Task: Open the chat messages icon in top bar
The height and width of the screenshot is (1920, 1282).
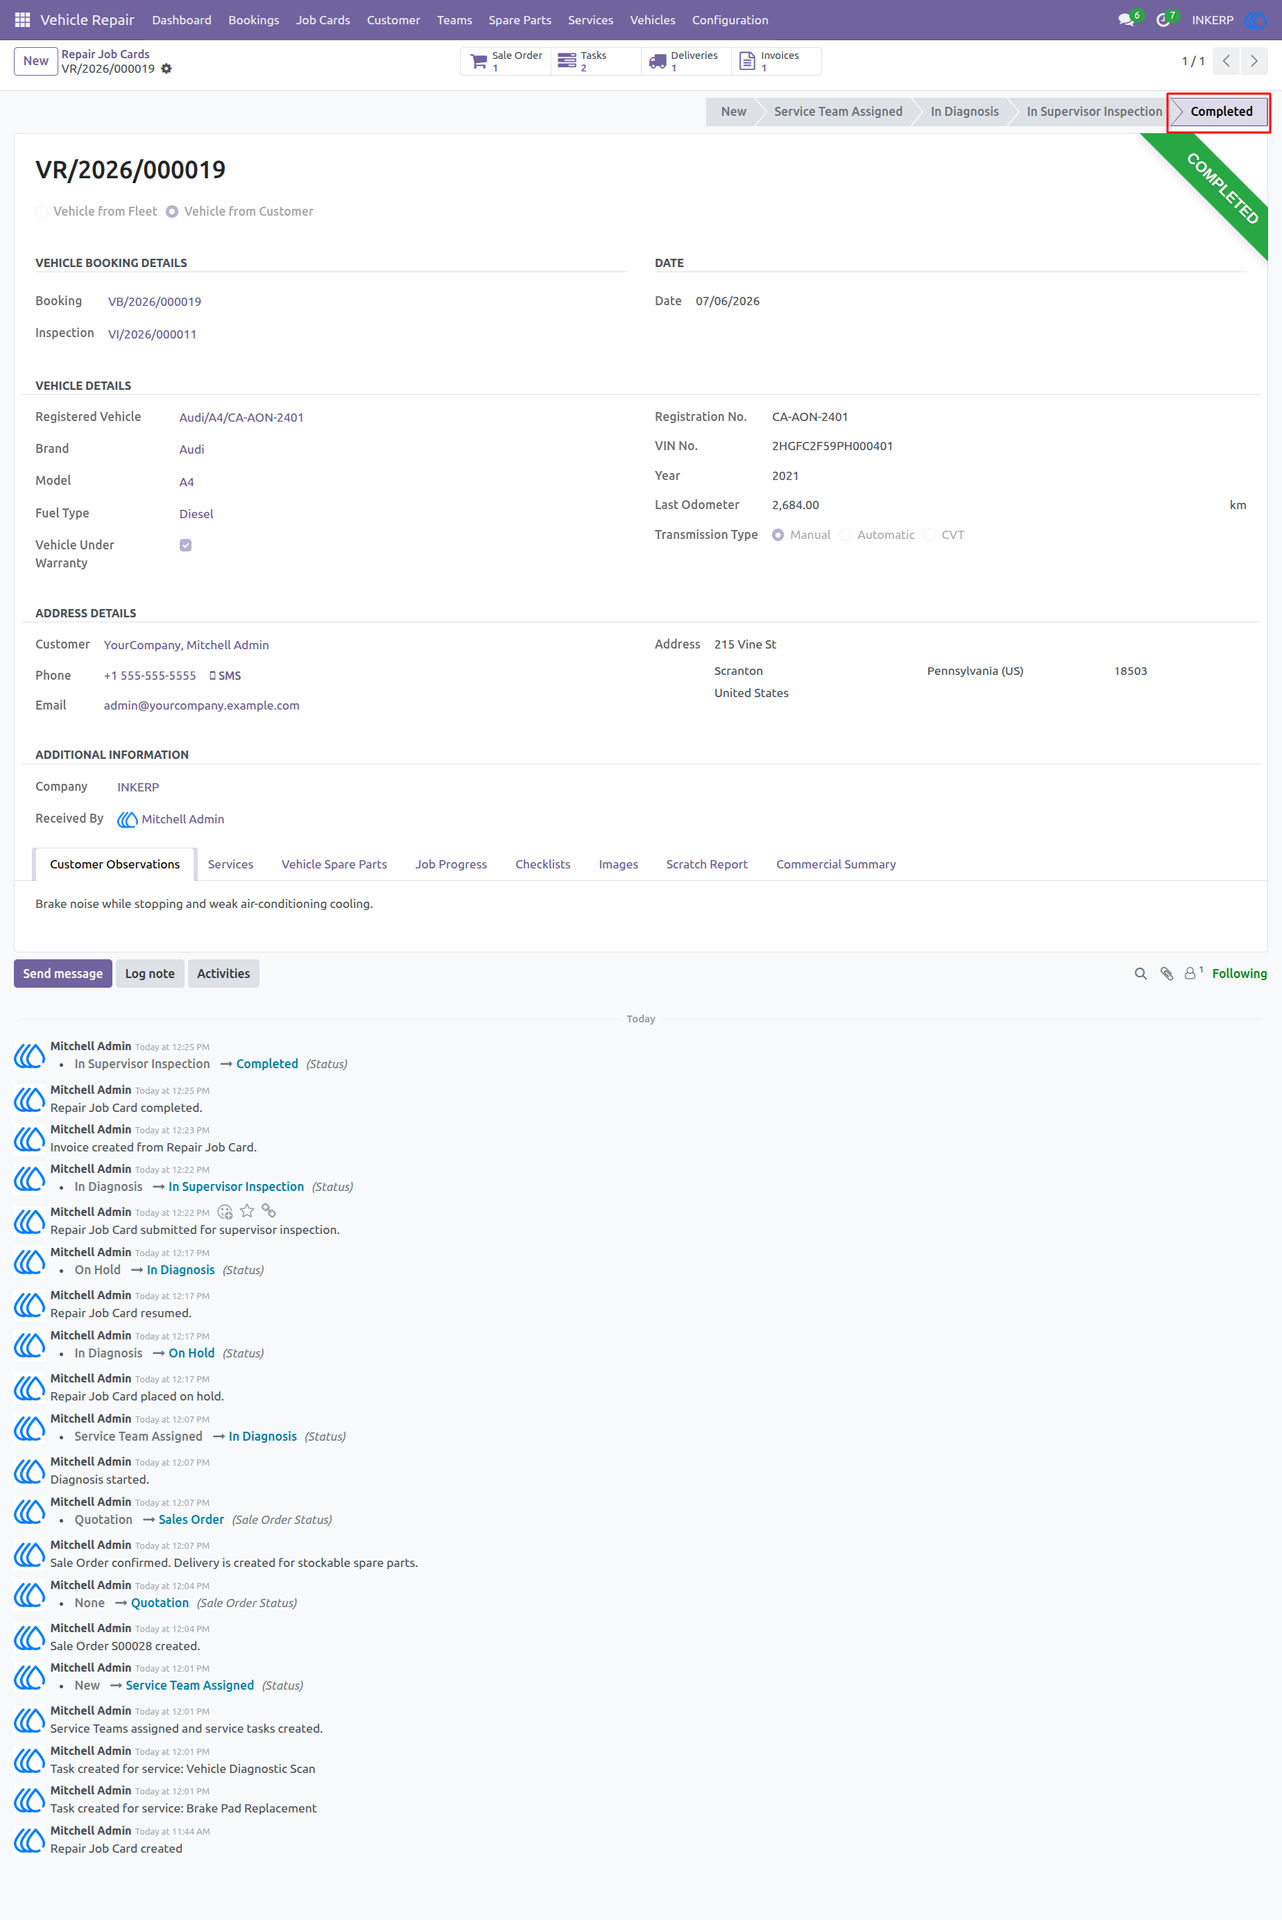Action: (x=1127, y=20)
